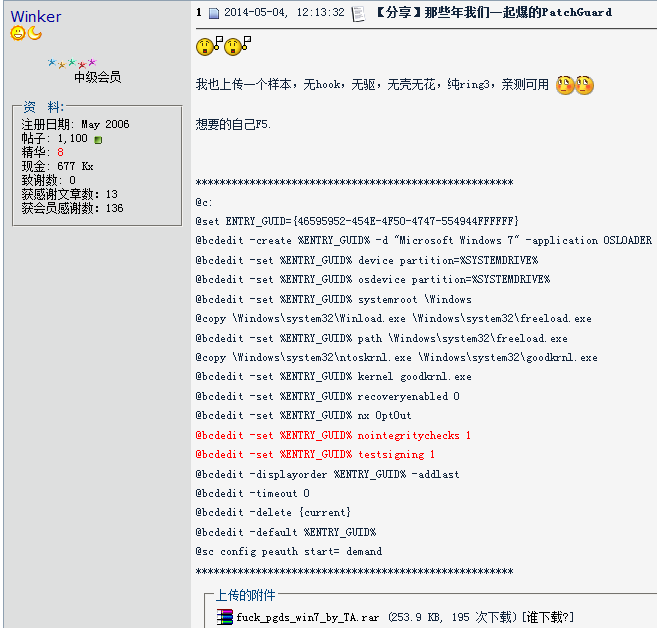Screen dimensions: 657x628
Task: Click the bcdedit -timeout 0 line
Action: (253, 494)
